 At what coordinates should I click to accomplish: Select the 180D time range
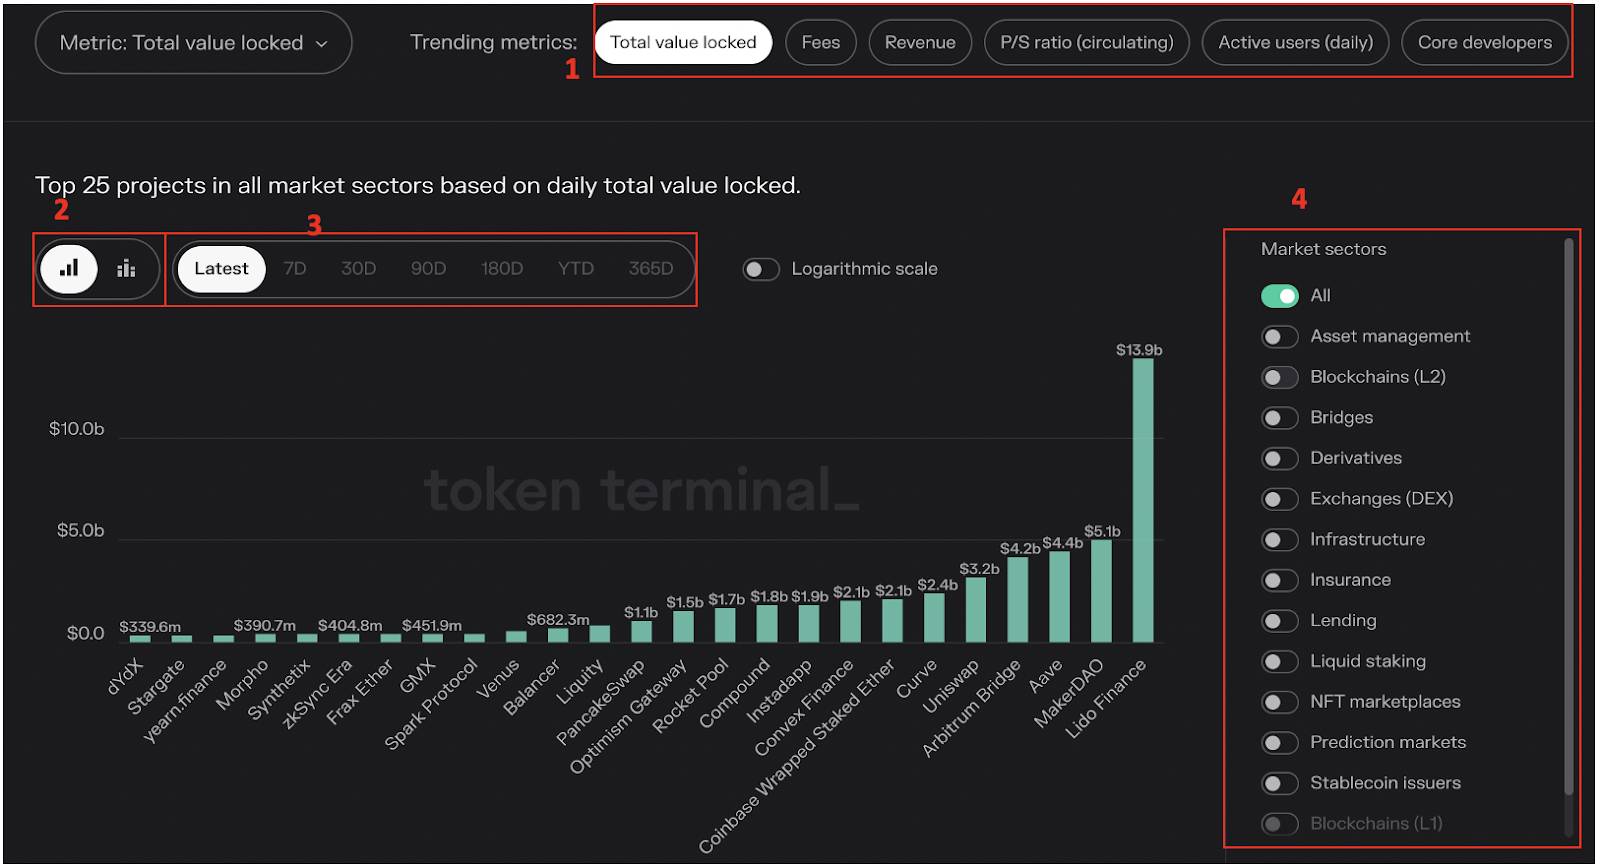pos(502,268)
